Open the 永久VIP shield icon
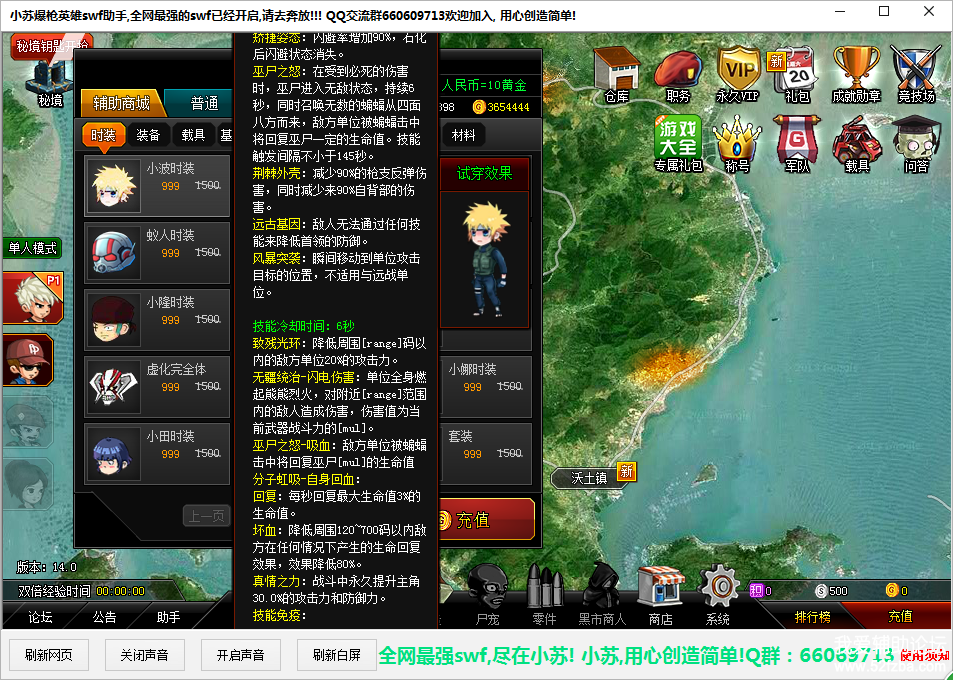Viewport: 953px width, 680px height. tap(738, 74)
